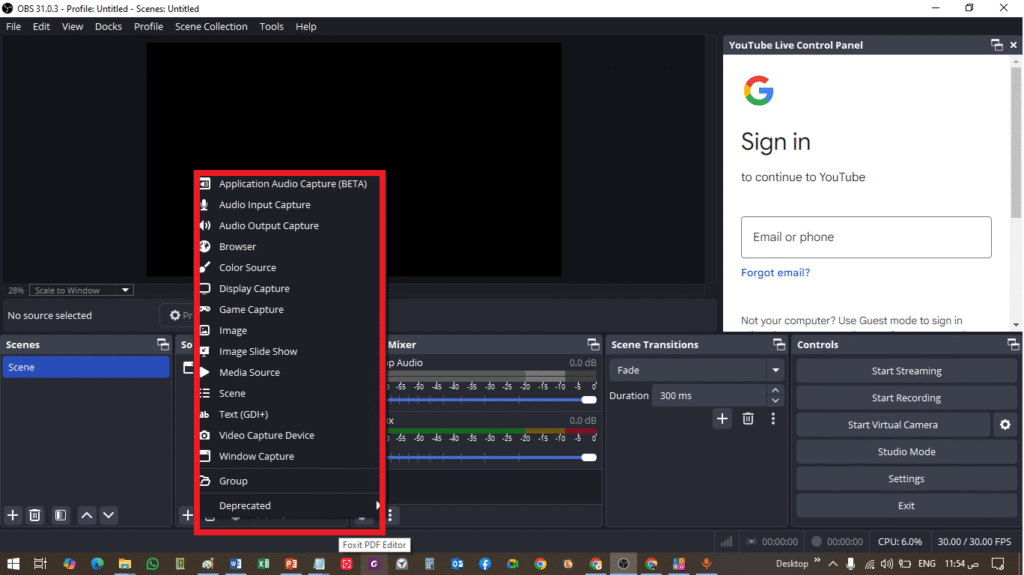Click the Exit button

pyautogui.click(x=906, y=506)
